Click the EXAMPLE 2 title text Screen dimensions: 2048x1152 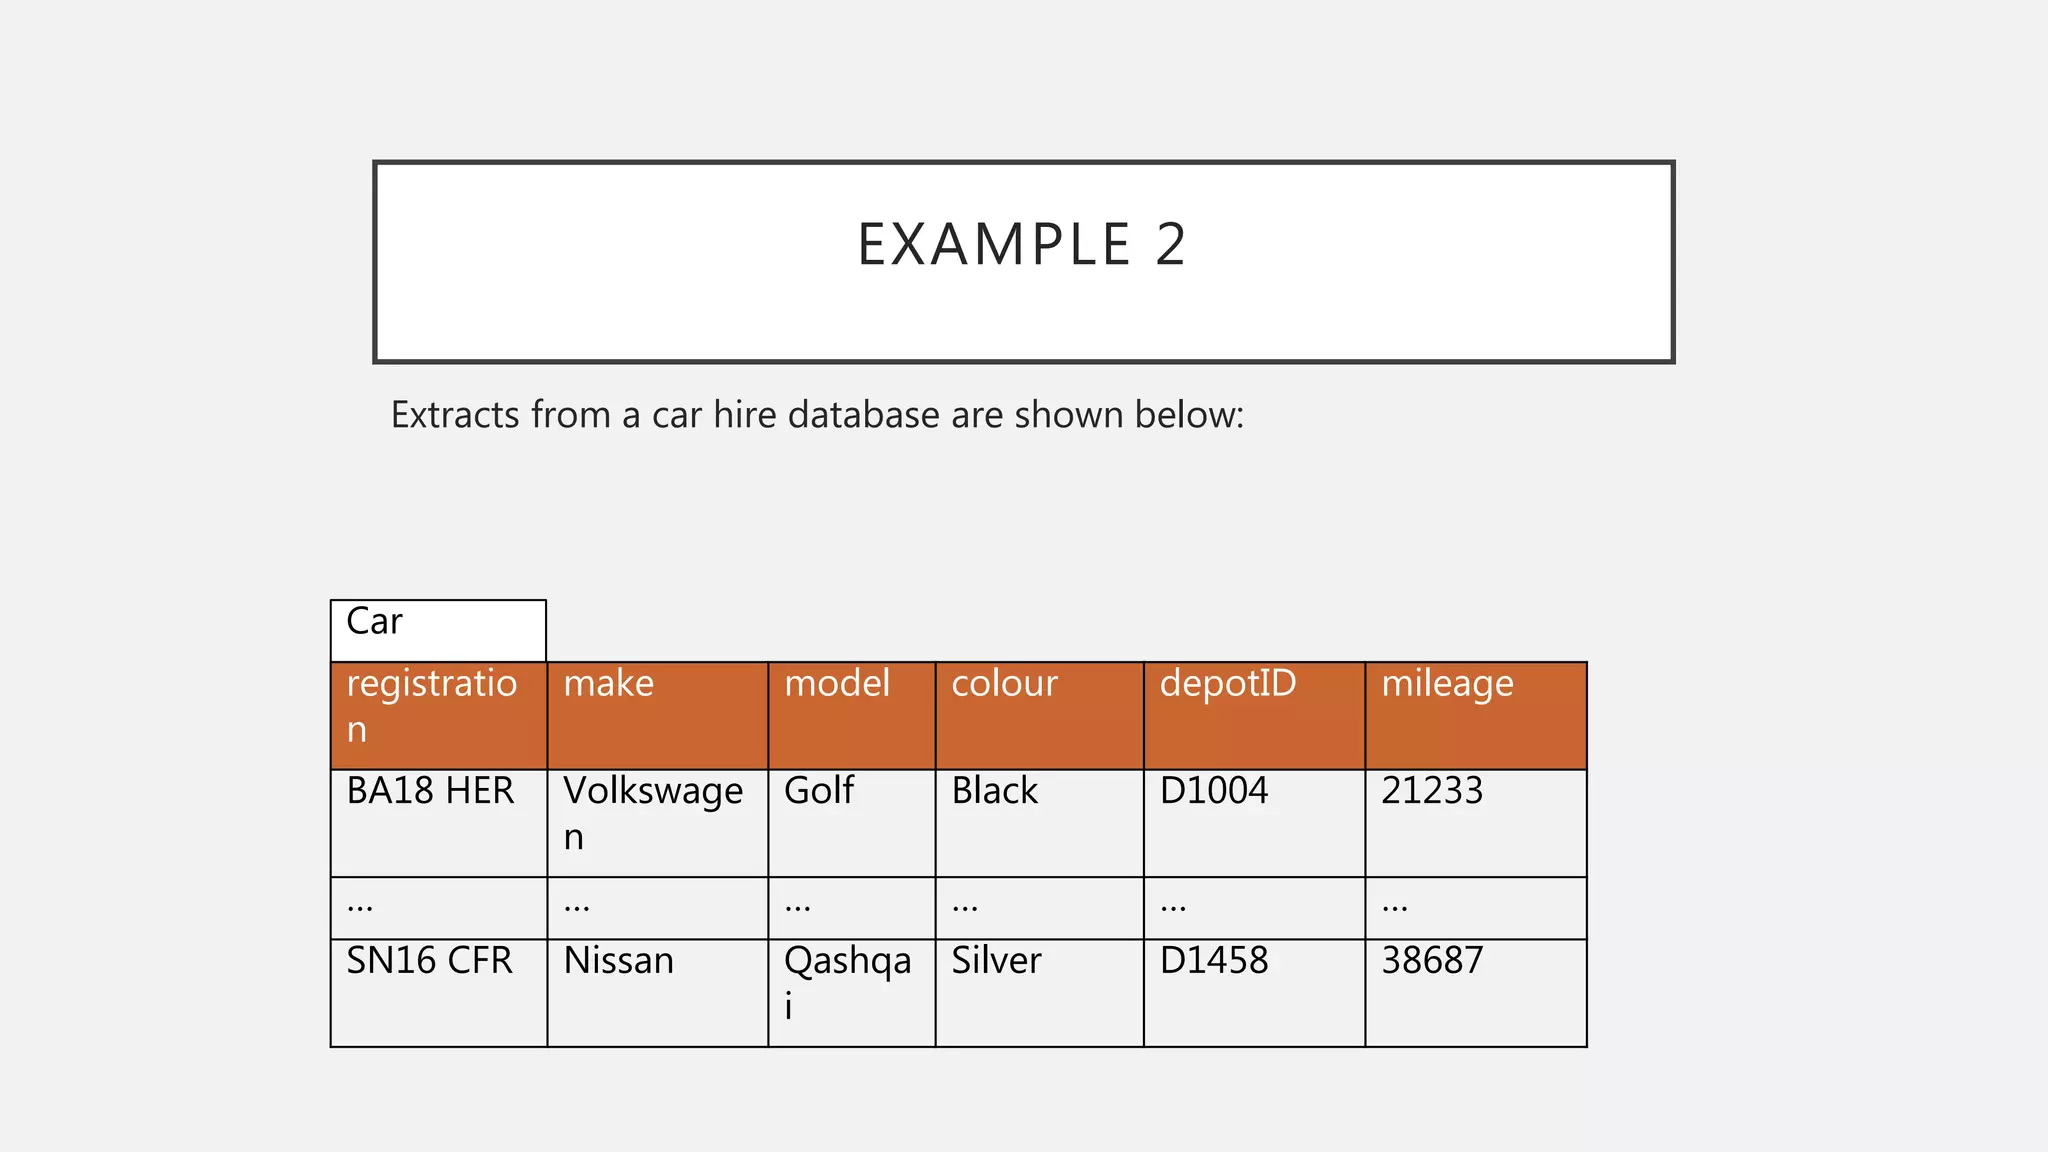(x=1022, y=245)
